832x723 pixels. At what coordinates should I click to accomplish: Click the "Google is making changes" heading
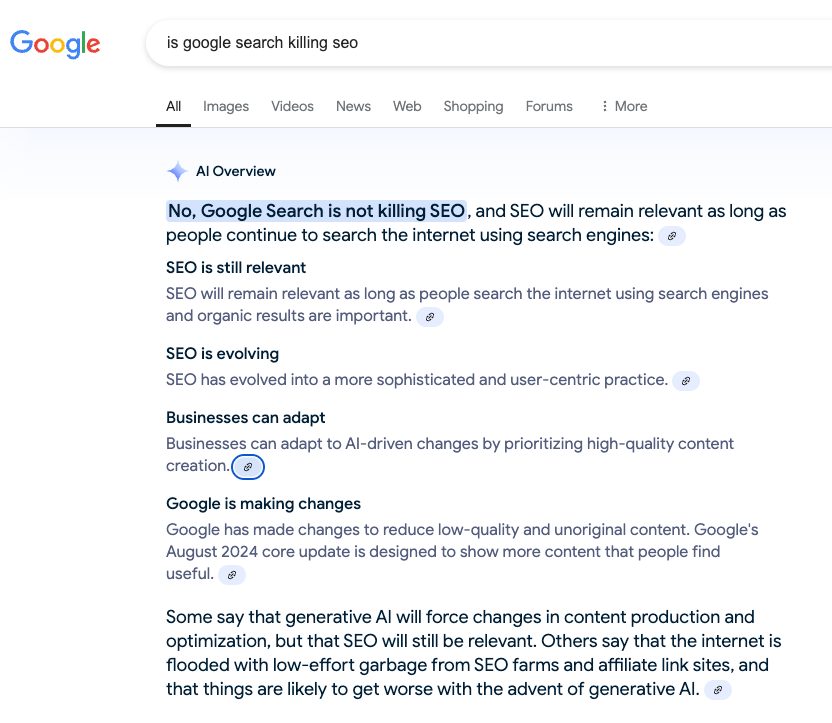pyautogui.click(x=263, y=504)
